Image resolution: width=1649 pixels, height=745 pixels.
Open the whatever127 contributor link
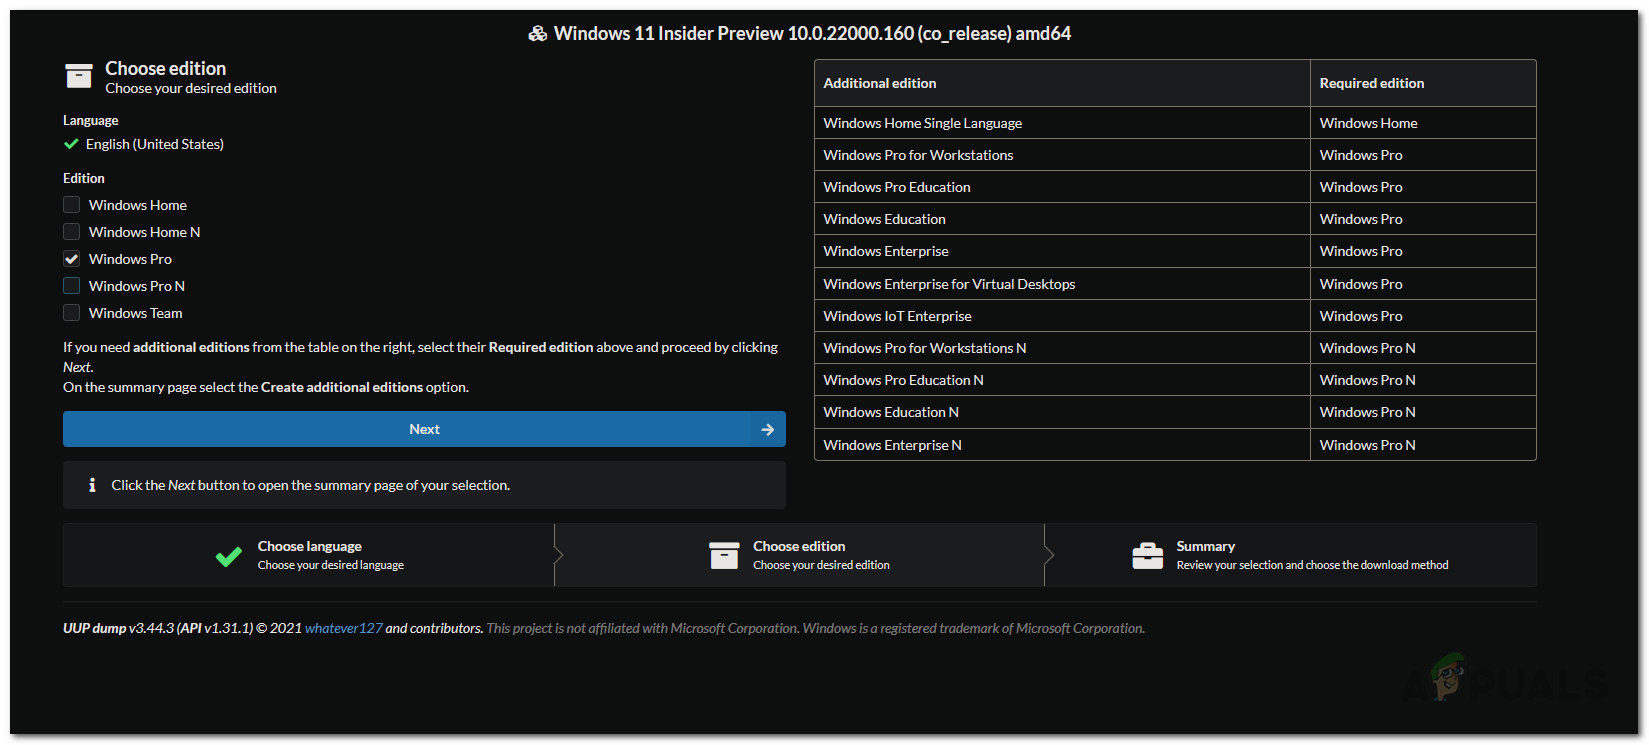(344, 628)
